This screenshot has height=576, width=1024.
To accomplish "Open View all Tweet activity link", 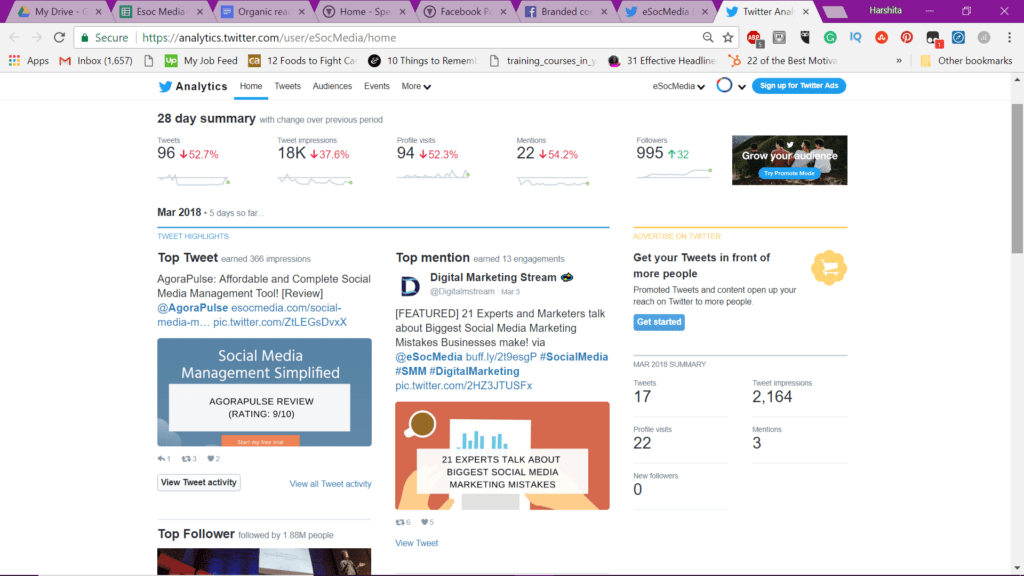I will [330, 484].
